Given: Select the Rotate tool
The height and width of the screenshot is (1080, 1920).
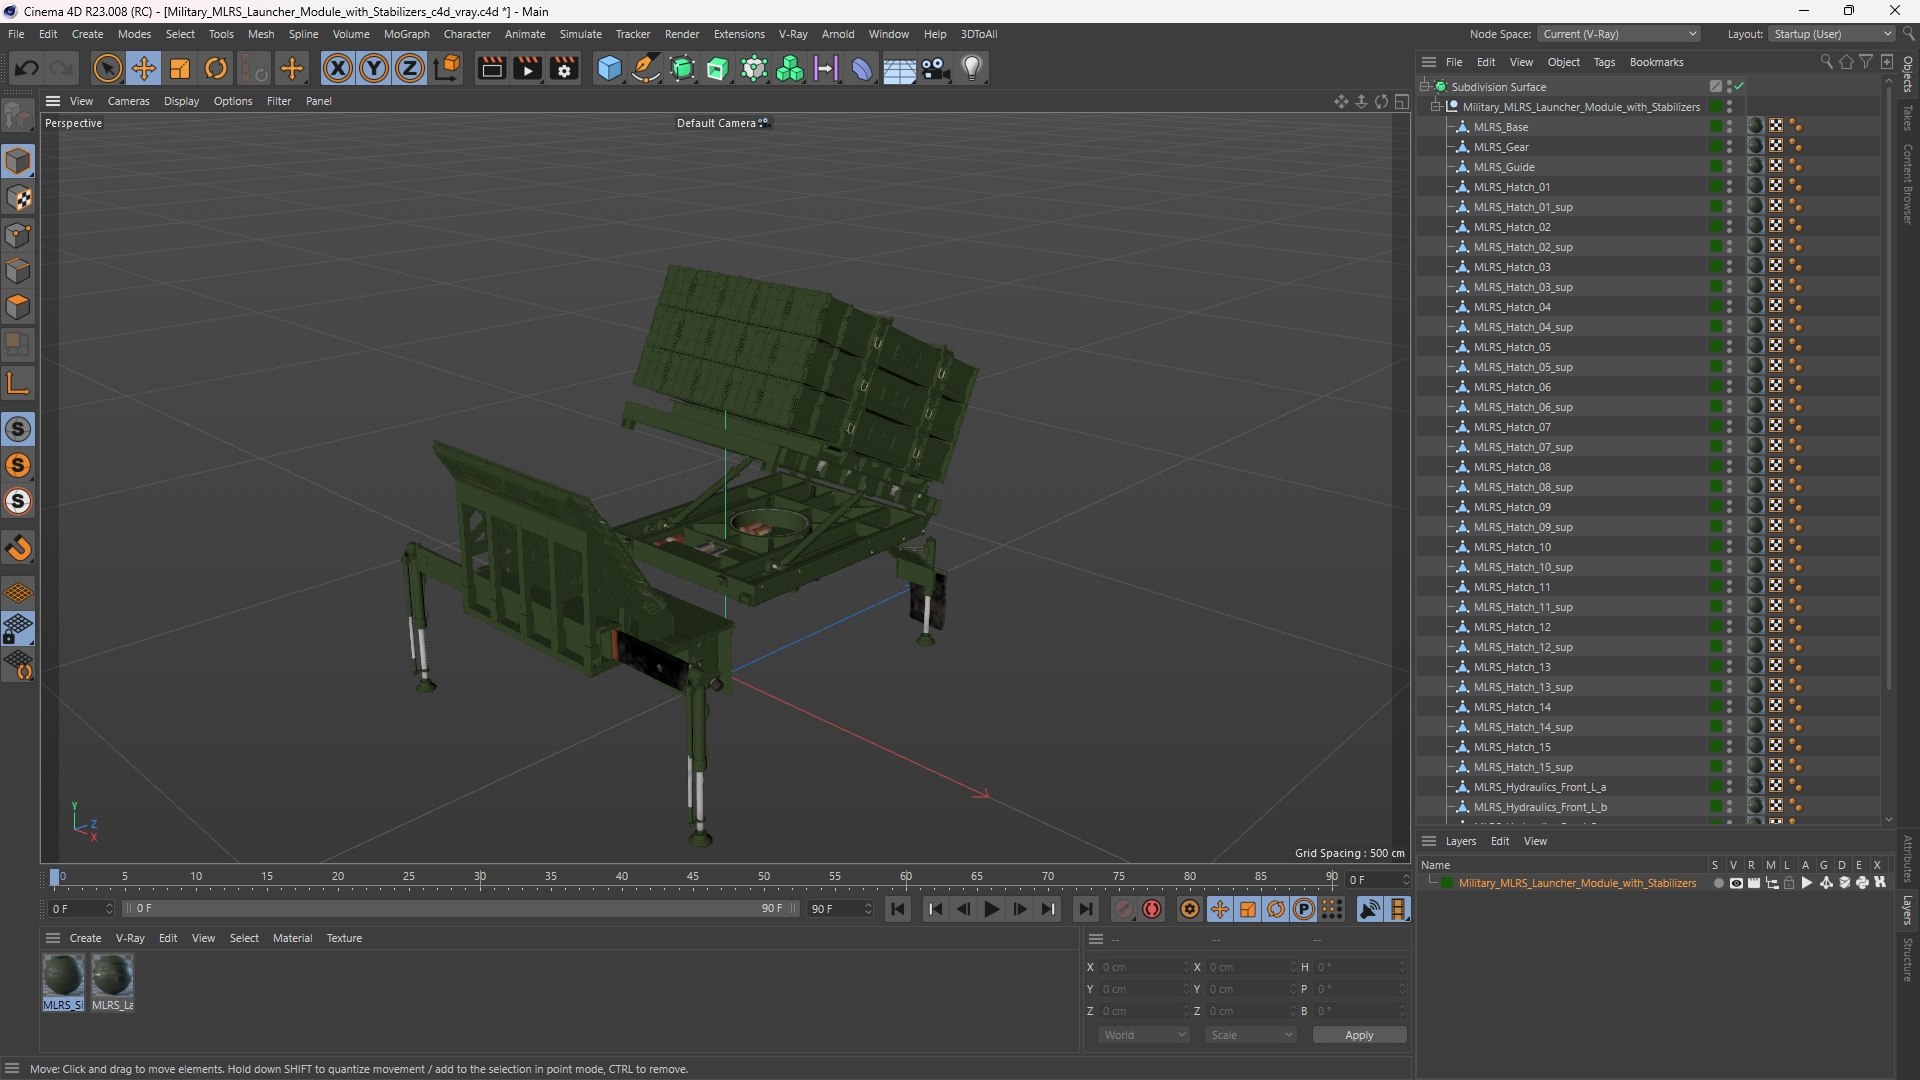Looking at the screenshot, I should point(216,68).
